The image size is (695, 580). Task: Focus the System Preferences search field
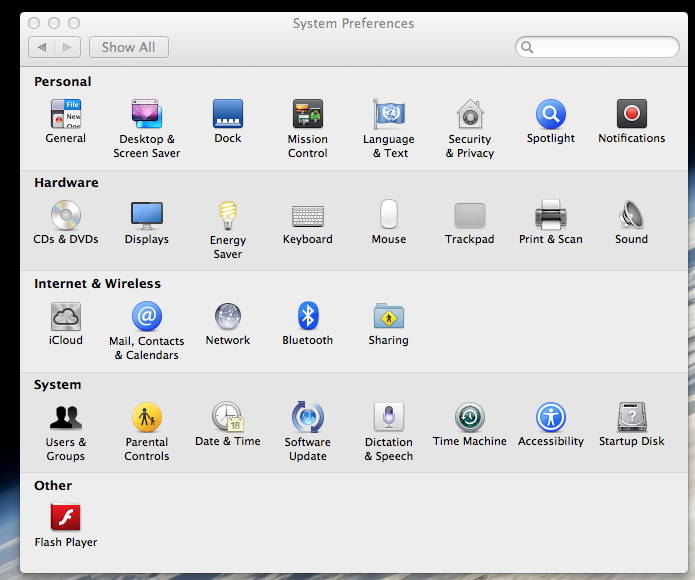tap(597, 47)
